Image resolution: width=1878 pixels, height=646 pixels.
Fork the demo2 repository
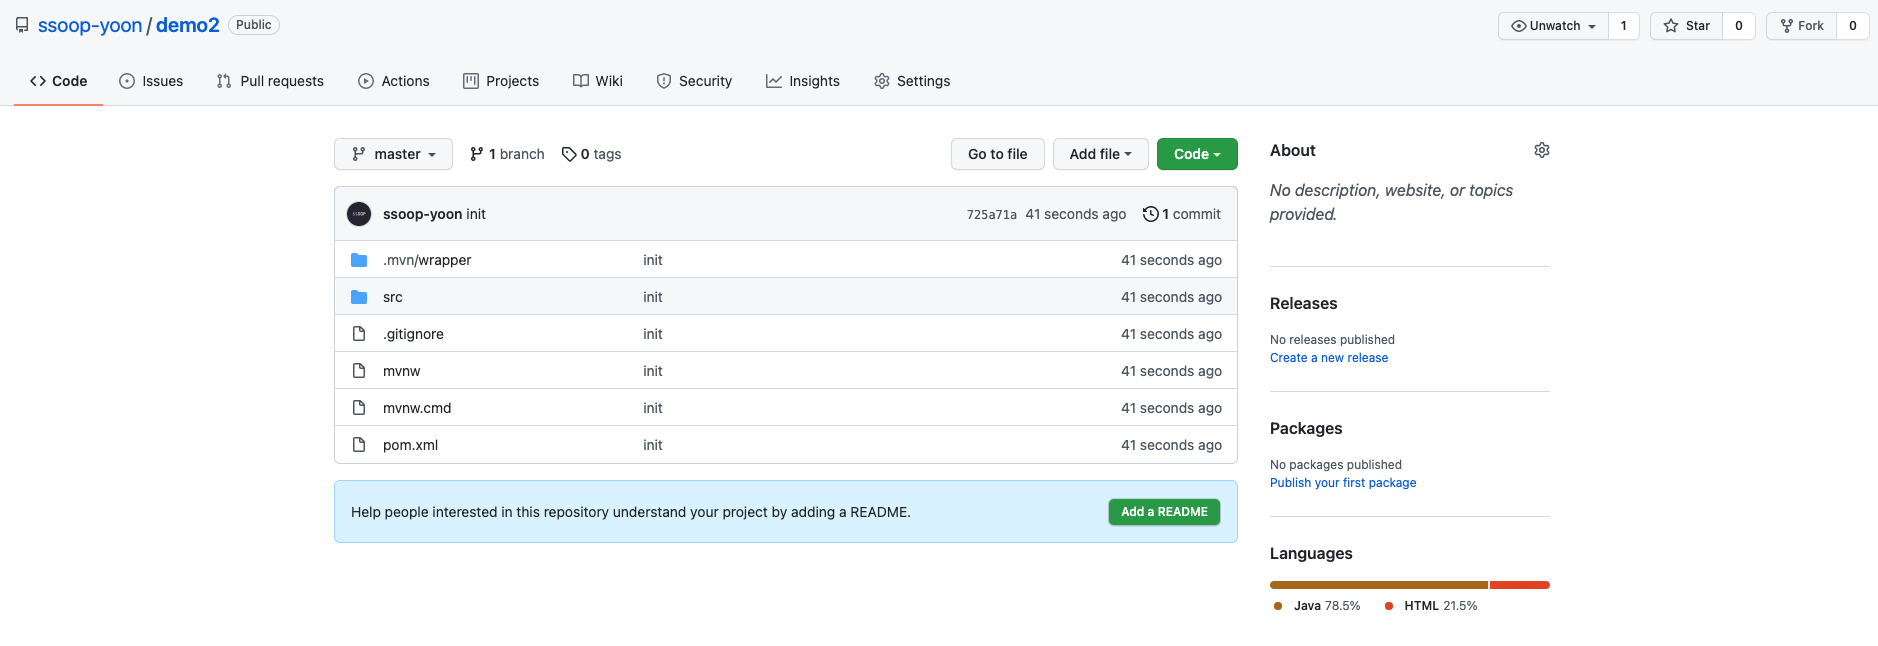point(1802,26)
